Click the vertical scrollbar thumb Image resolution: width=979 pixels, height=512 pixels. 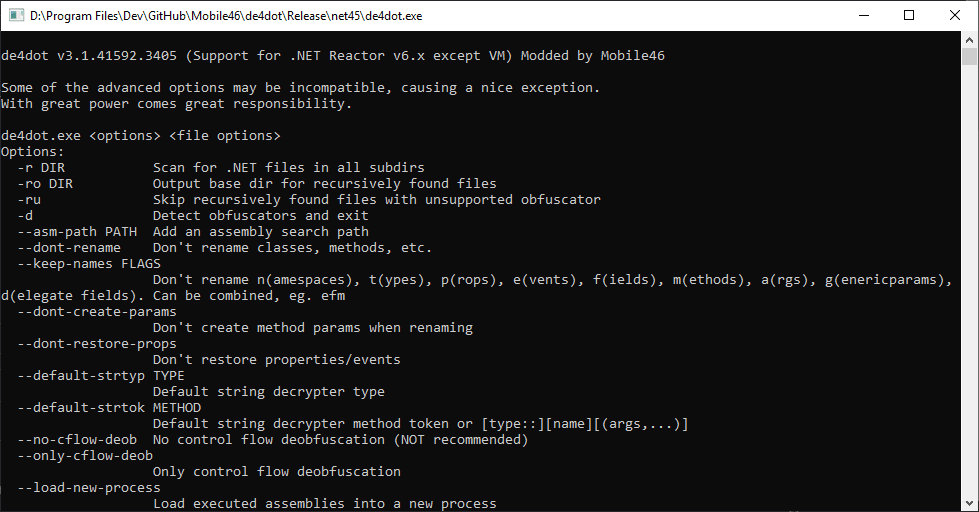point(969,56)
